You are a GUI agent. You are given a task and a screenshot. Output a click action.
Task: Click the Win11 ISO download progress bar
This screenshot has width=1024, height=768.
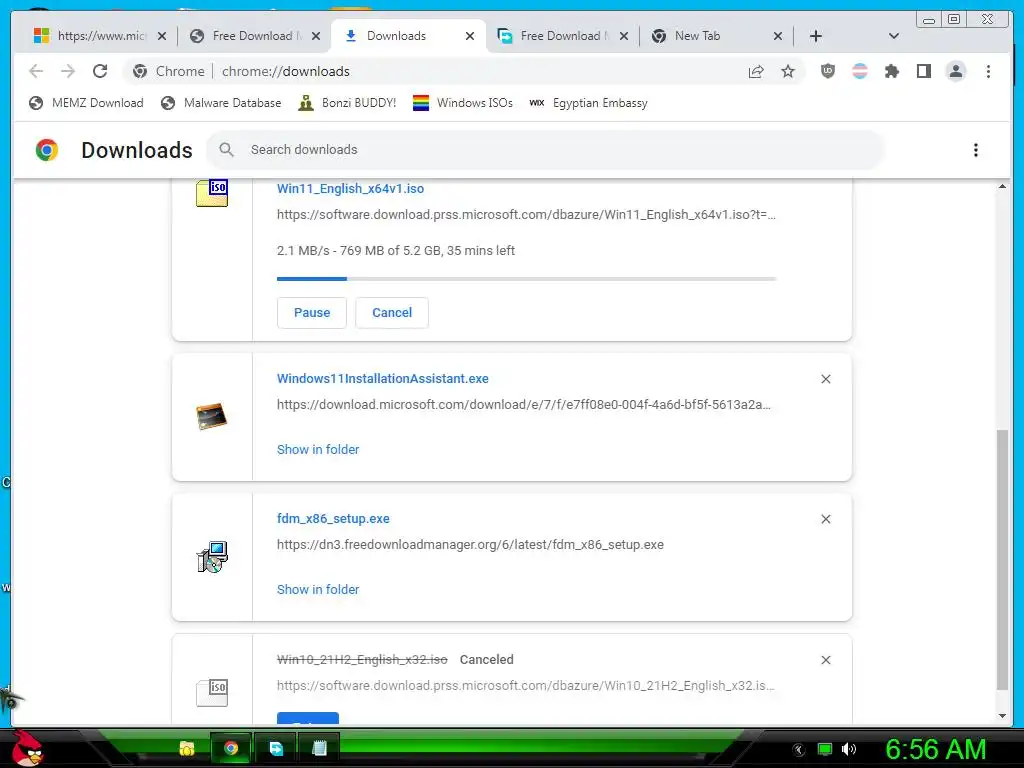[x=526, y=279]
